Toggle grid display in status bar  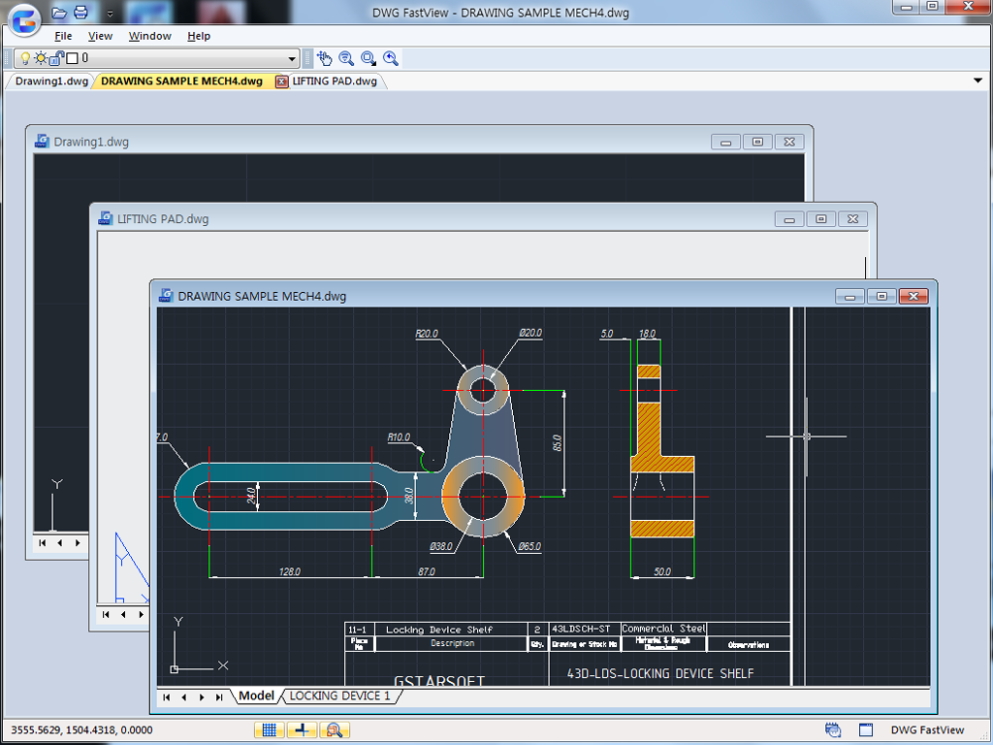click(x=270, y=730)
